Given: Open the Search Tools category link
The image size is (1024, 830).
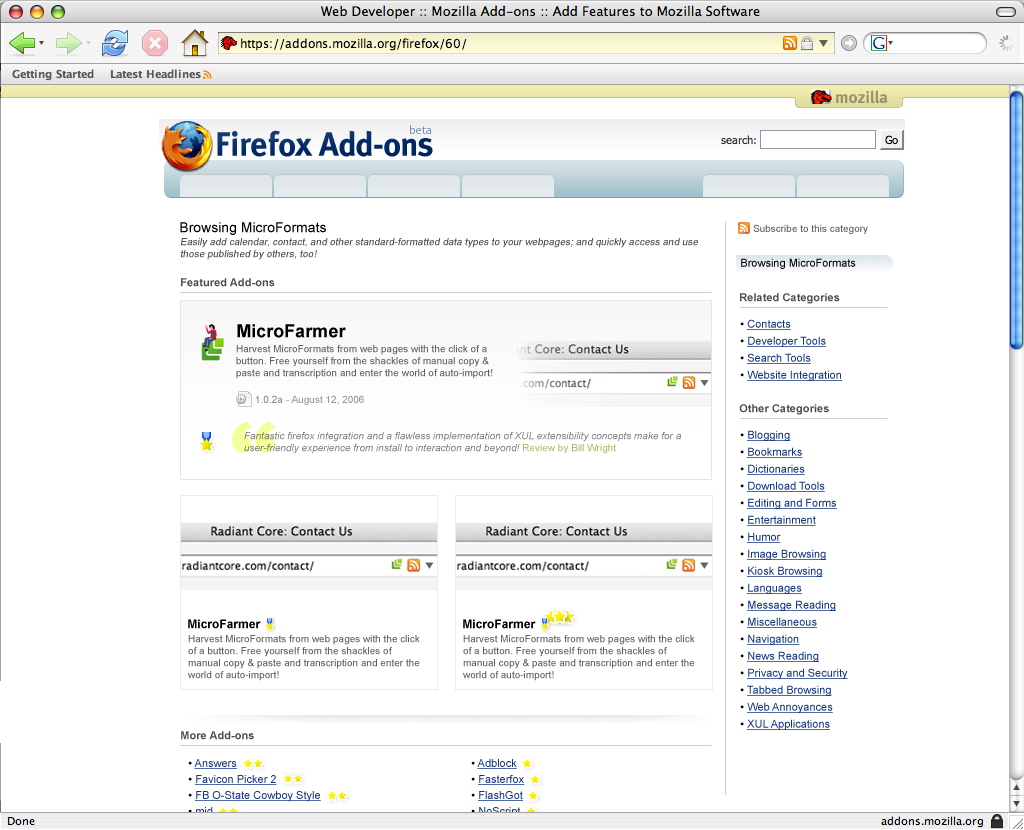Looking at the screenshot, I should pos(778,358).
